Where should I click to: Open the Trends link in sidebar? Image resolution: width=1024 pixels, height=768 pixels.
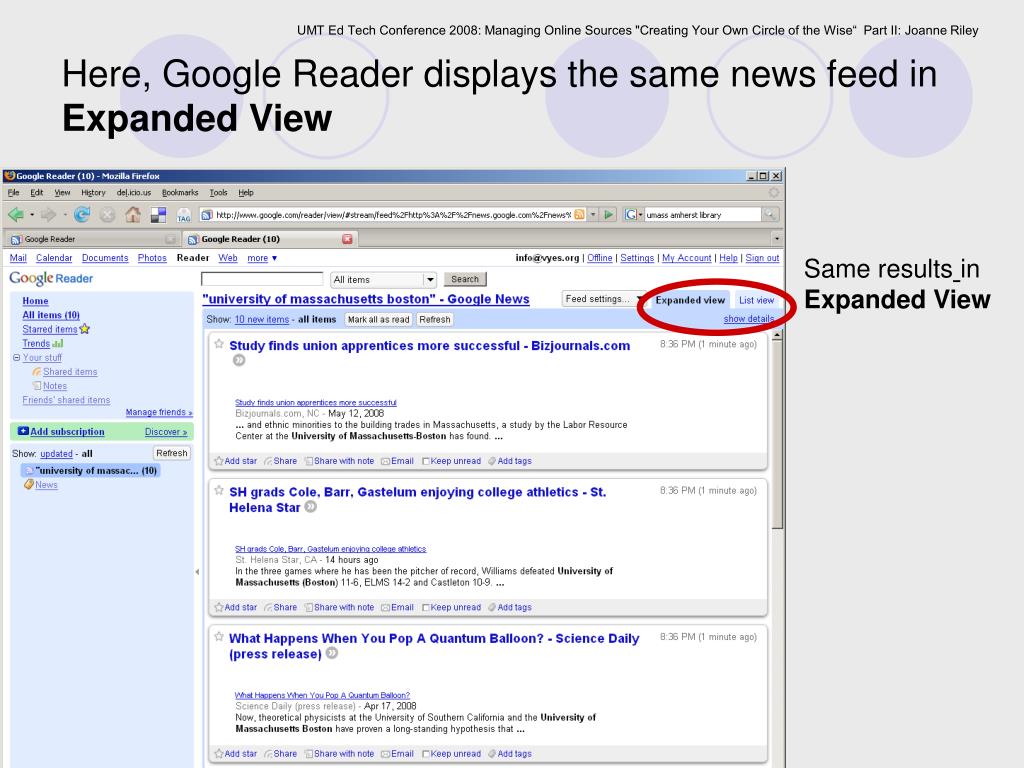36,344
